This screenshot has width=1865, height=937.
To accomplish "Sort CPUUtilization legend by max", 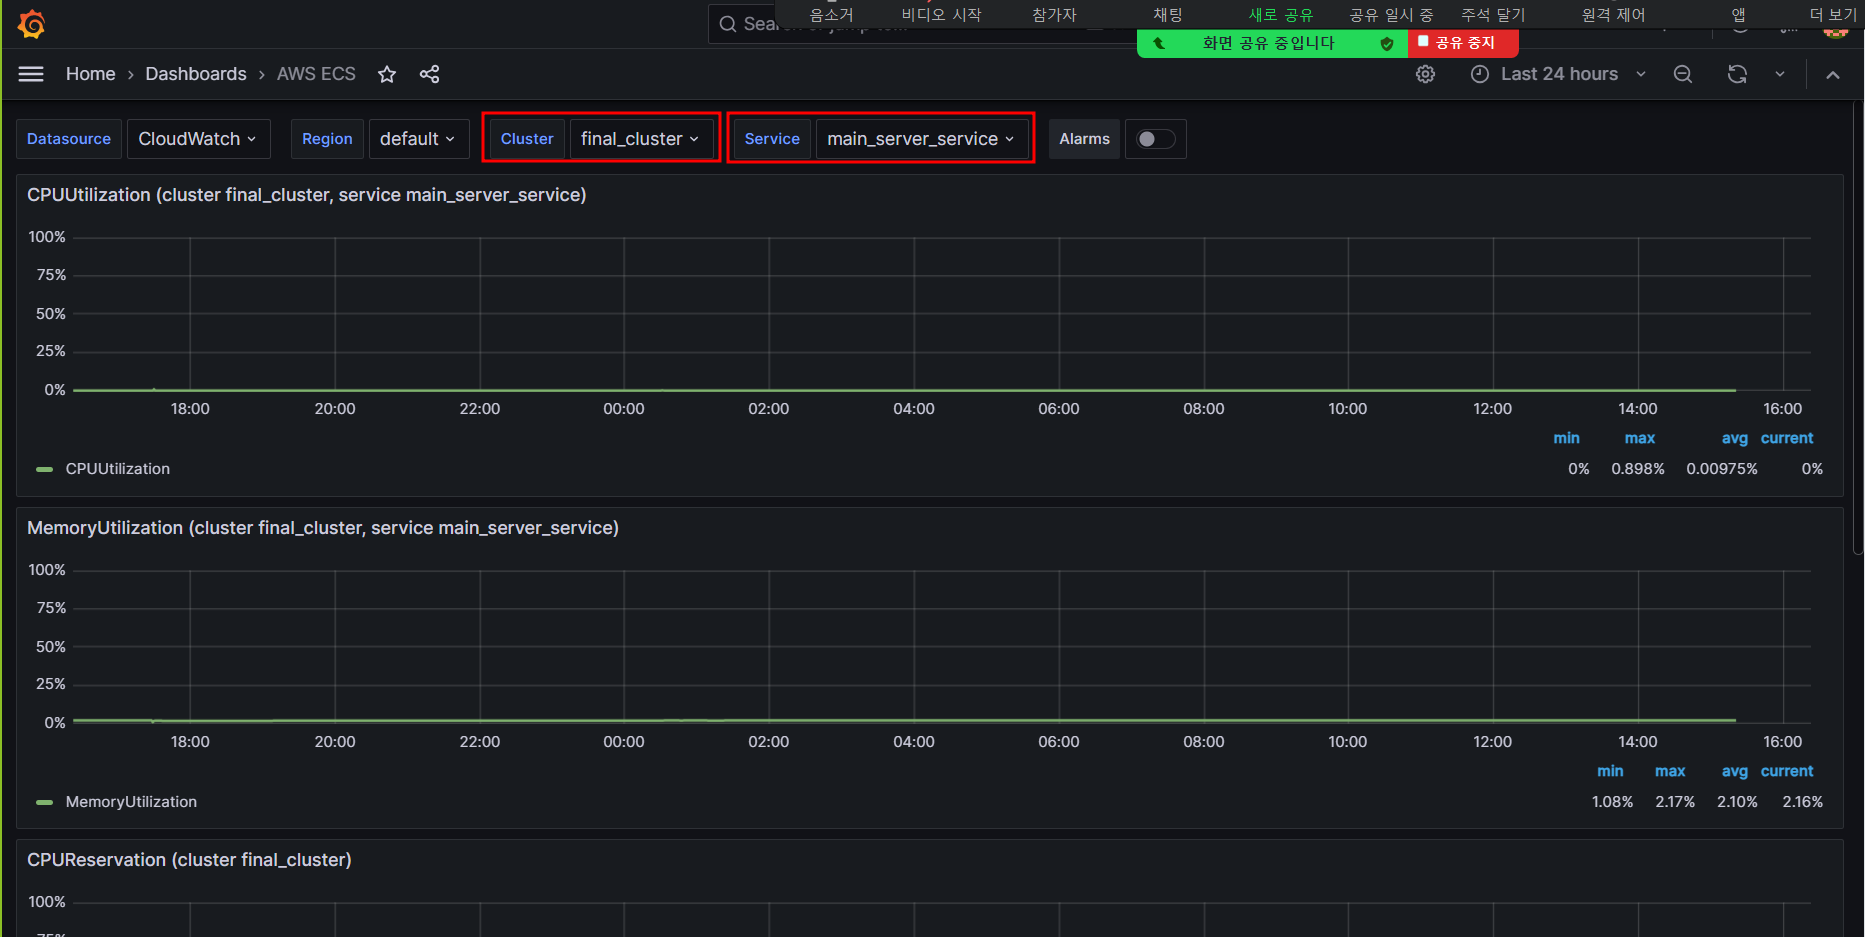I will 1639,438.
